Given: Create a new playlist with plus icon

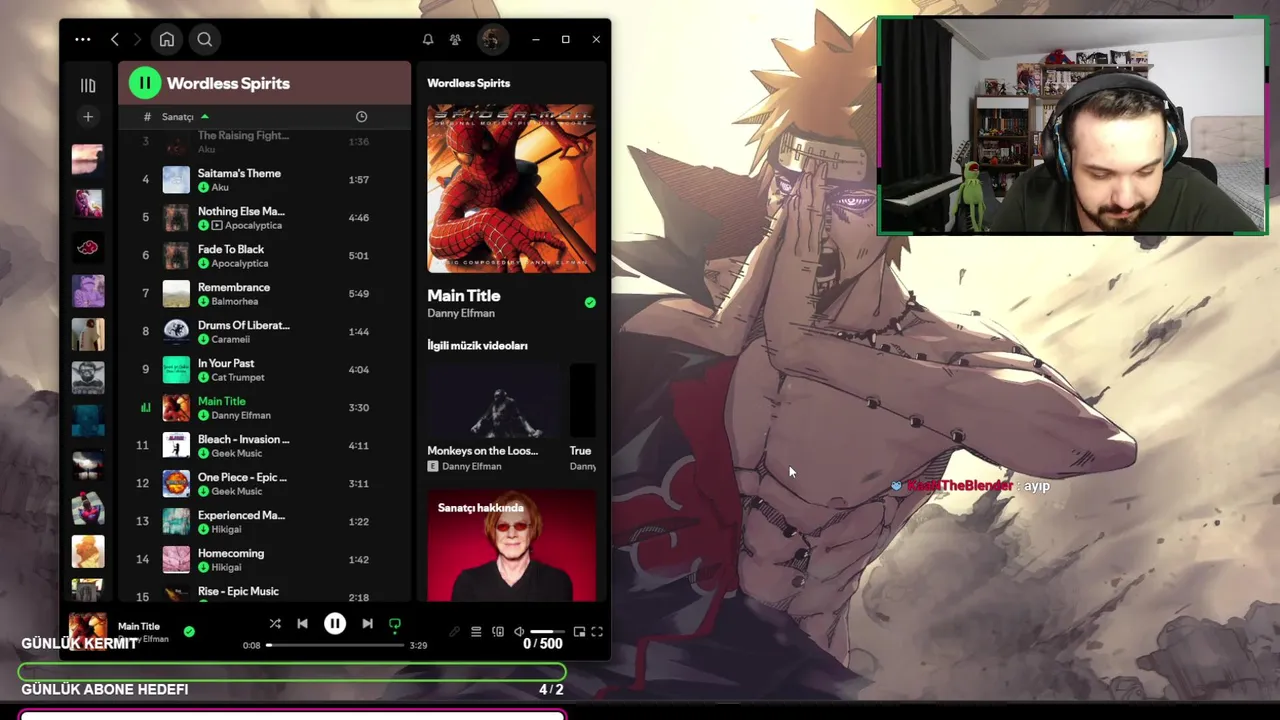Looking at the screenshot, I should [x=88, y=117].
